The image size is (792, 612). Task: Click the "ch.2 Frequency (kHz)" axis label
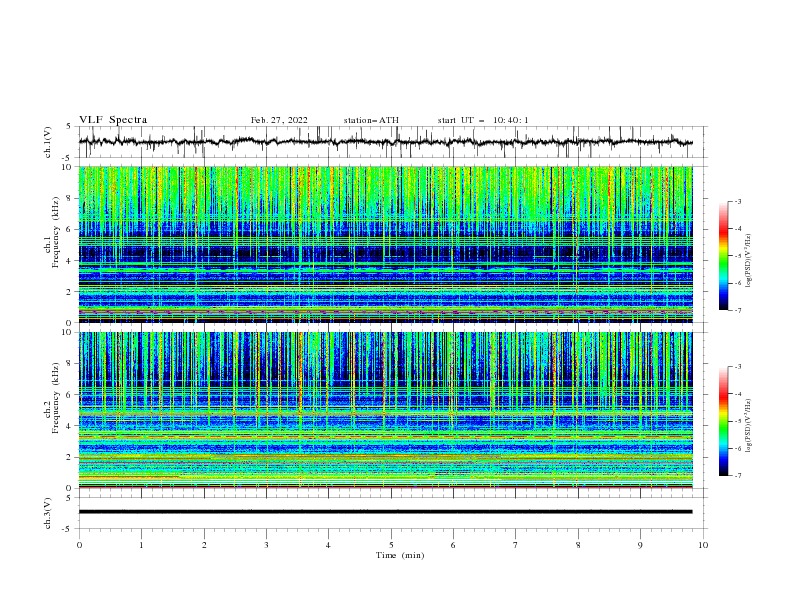[52, 398]
